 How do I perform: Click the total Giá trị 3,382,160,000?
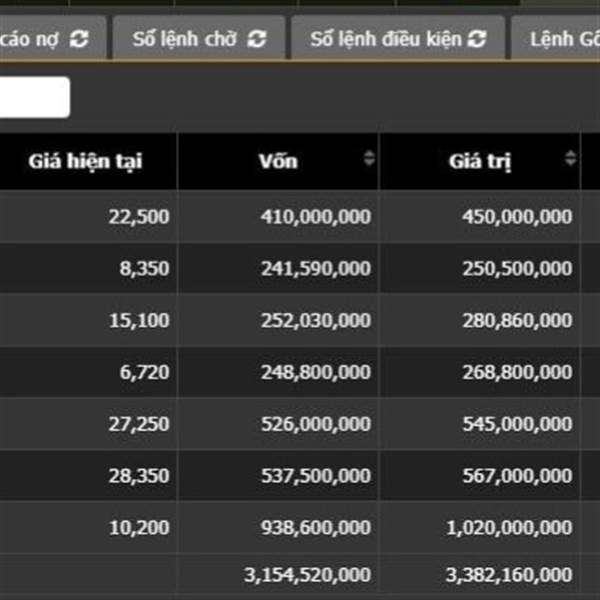tap(509, 575)
